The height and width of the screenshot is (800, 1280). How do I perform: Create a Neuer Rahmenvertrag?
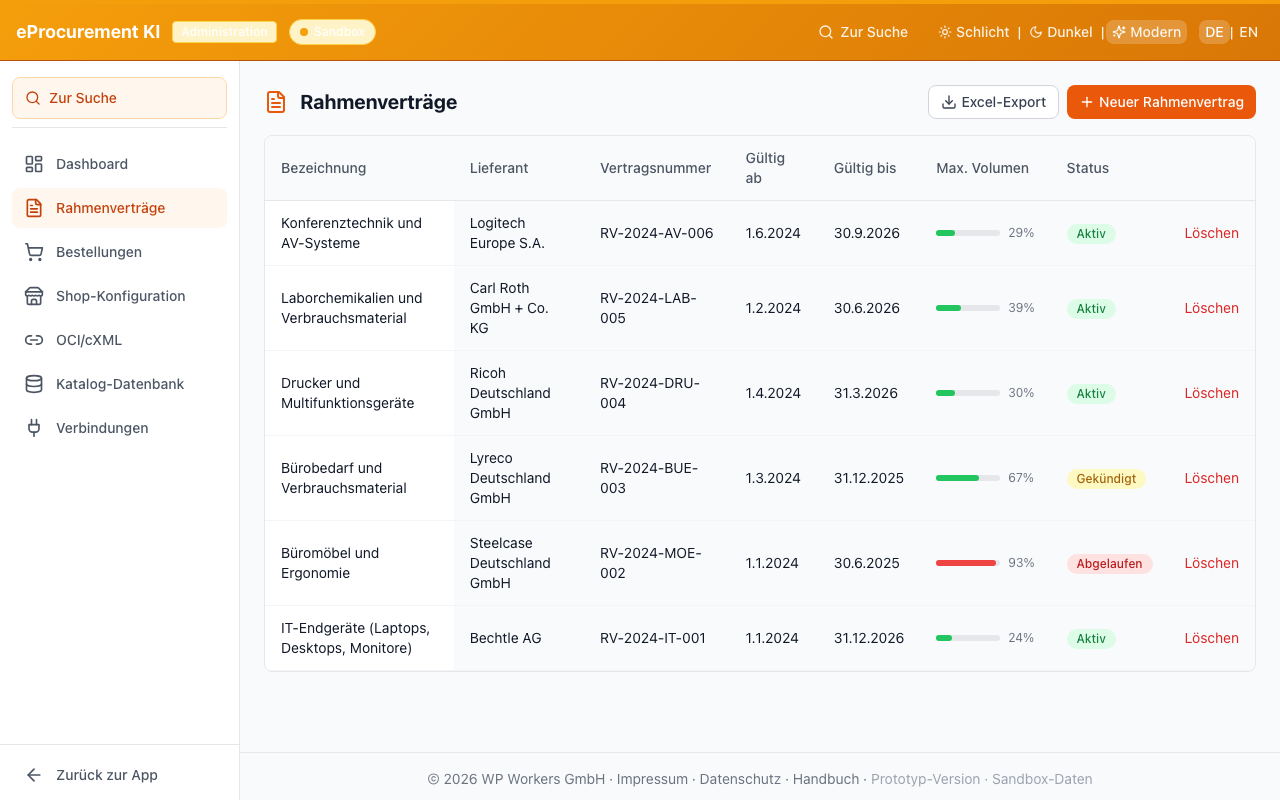(x=1160, y=102)
